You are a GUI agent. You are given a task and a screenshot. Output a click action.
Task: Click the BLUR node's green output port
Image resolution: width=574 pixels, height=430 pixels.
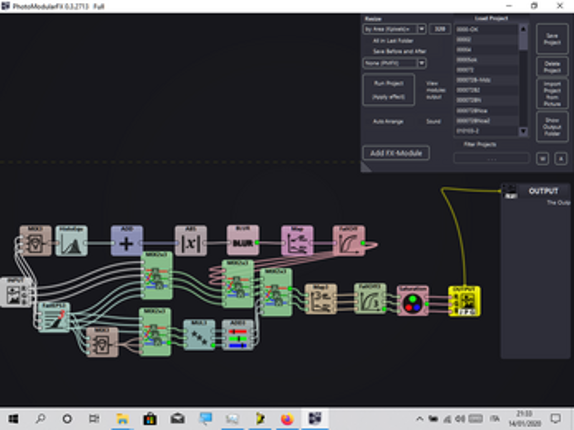(x=257, y=243)
